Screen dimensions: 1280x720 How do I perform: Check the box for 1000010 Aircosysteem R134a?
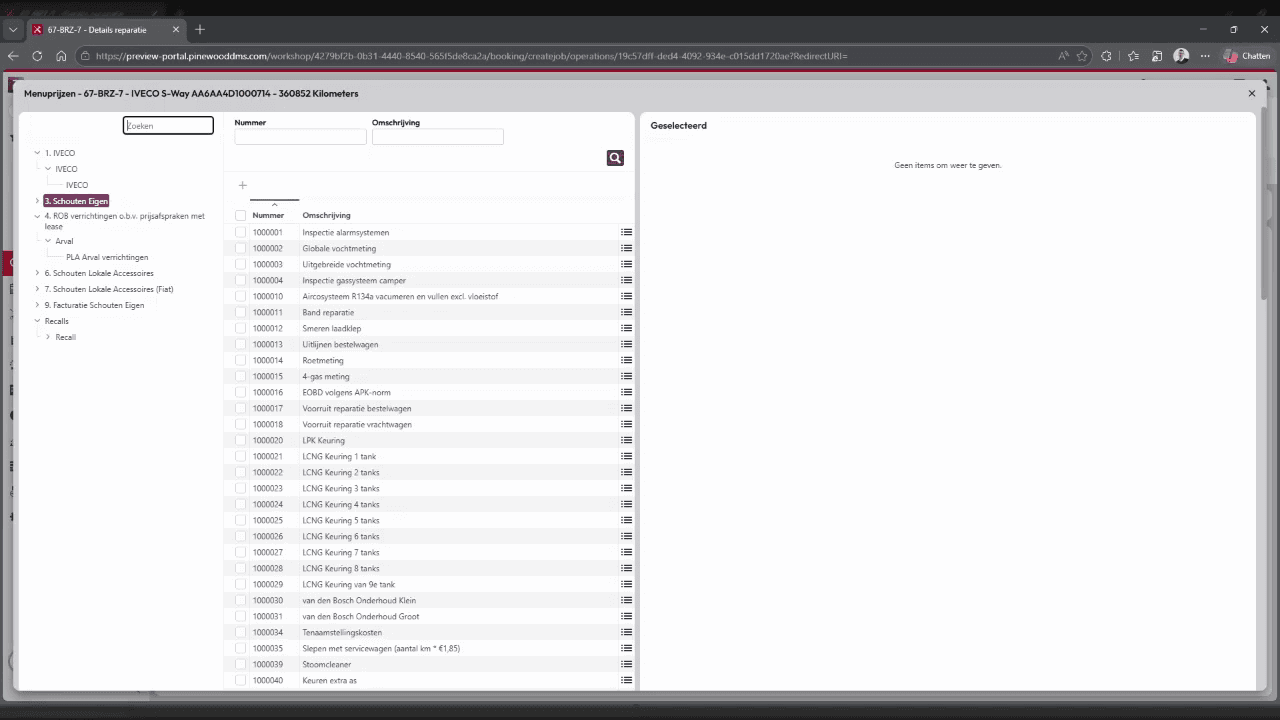click(240, 296)
